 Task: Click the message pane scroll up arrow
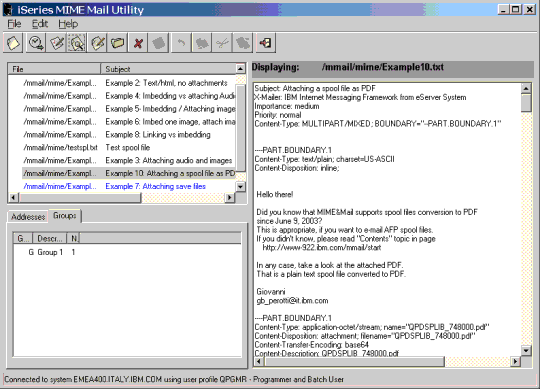click(526, 88)
